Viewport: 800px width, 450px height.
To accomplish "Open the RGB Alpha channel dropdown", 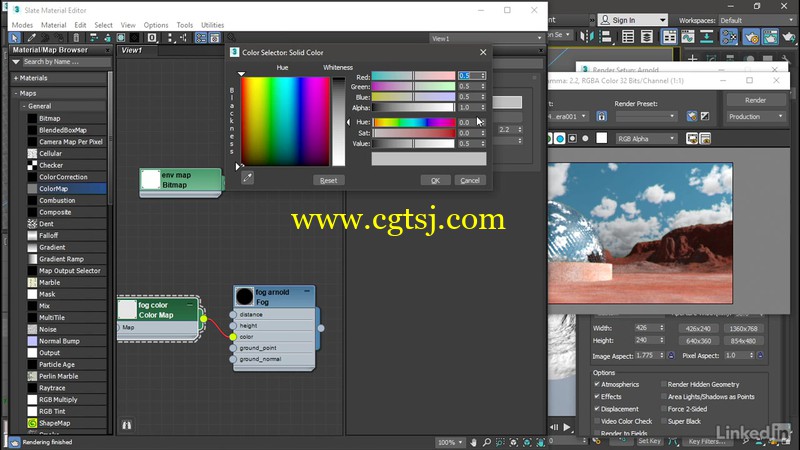I will click(645, 138).
